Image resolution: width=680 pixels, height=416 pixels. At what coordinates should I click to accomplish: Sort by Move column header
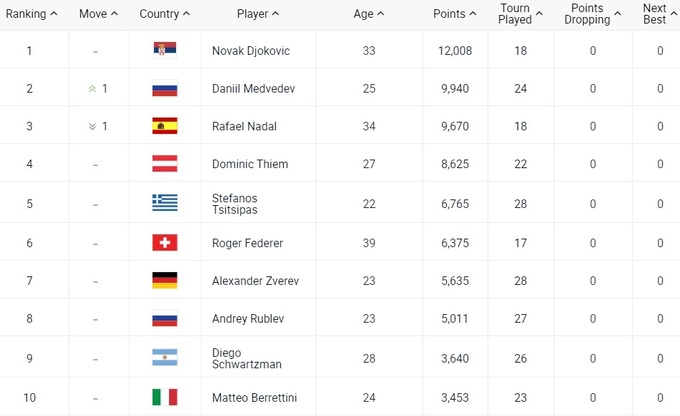pos(98,14)
